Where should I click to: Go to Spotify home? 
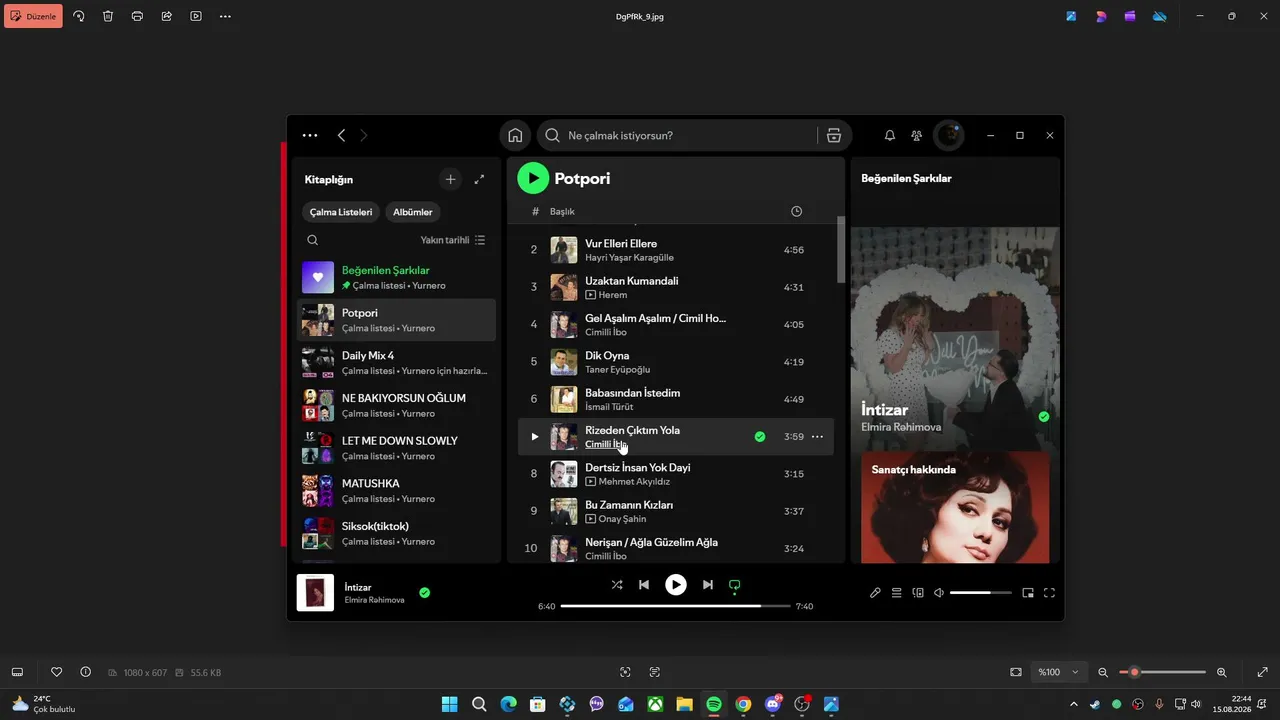(515, 135)
